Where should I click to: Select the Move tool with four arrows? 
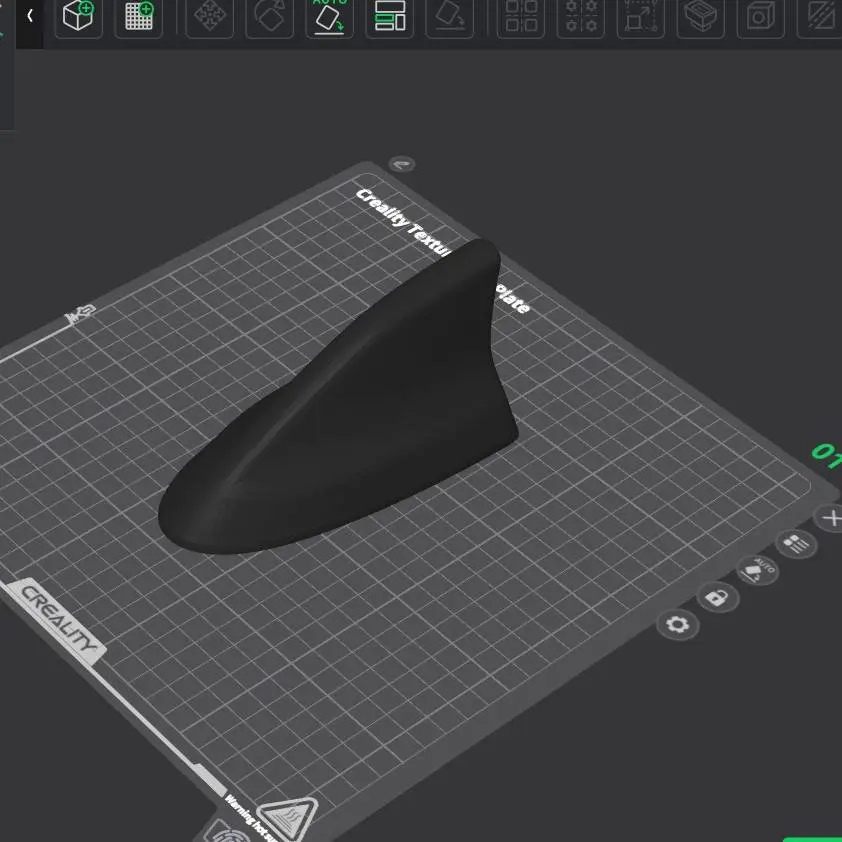[209, 16]
